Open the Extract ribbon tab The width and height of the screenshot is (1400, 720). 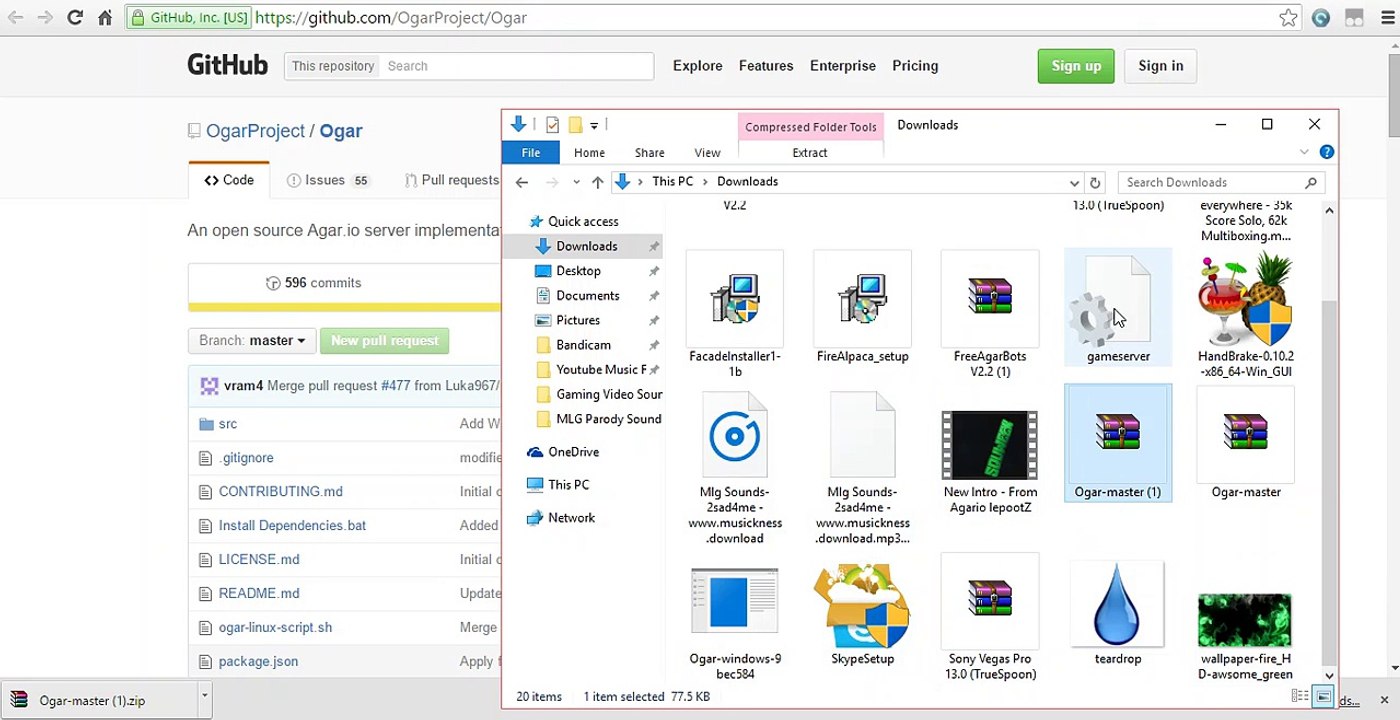pyautogui.click(x=810, y=153)
